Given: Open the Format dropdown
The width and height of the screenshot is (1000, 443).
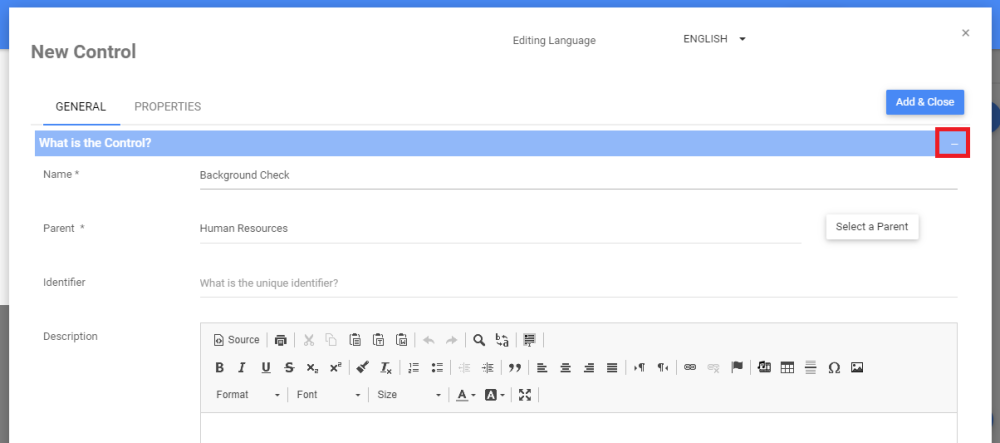Looking at the screenshot, I should click(248, 395).
